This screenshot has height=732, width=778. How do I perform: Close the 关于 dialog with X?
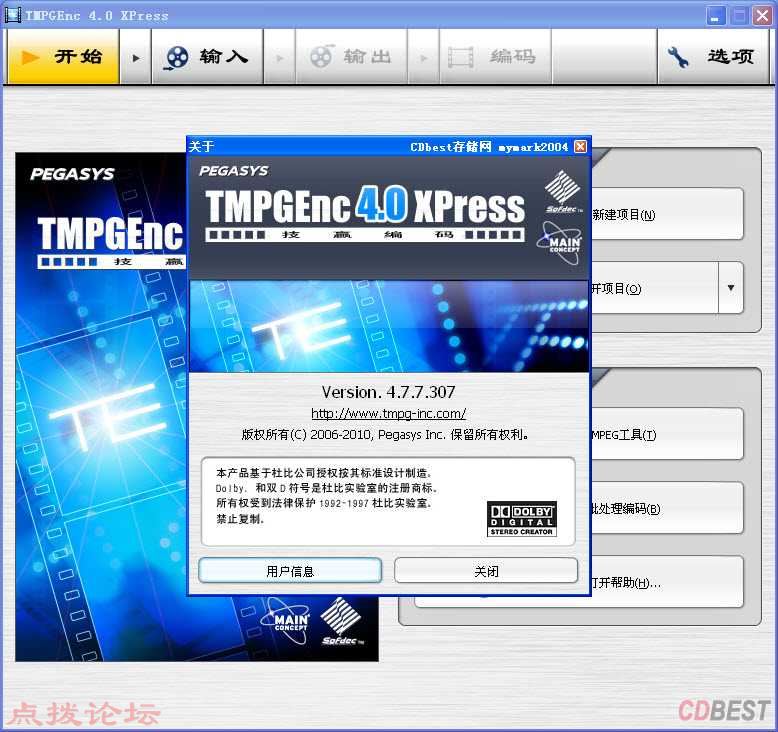[580, 146]
